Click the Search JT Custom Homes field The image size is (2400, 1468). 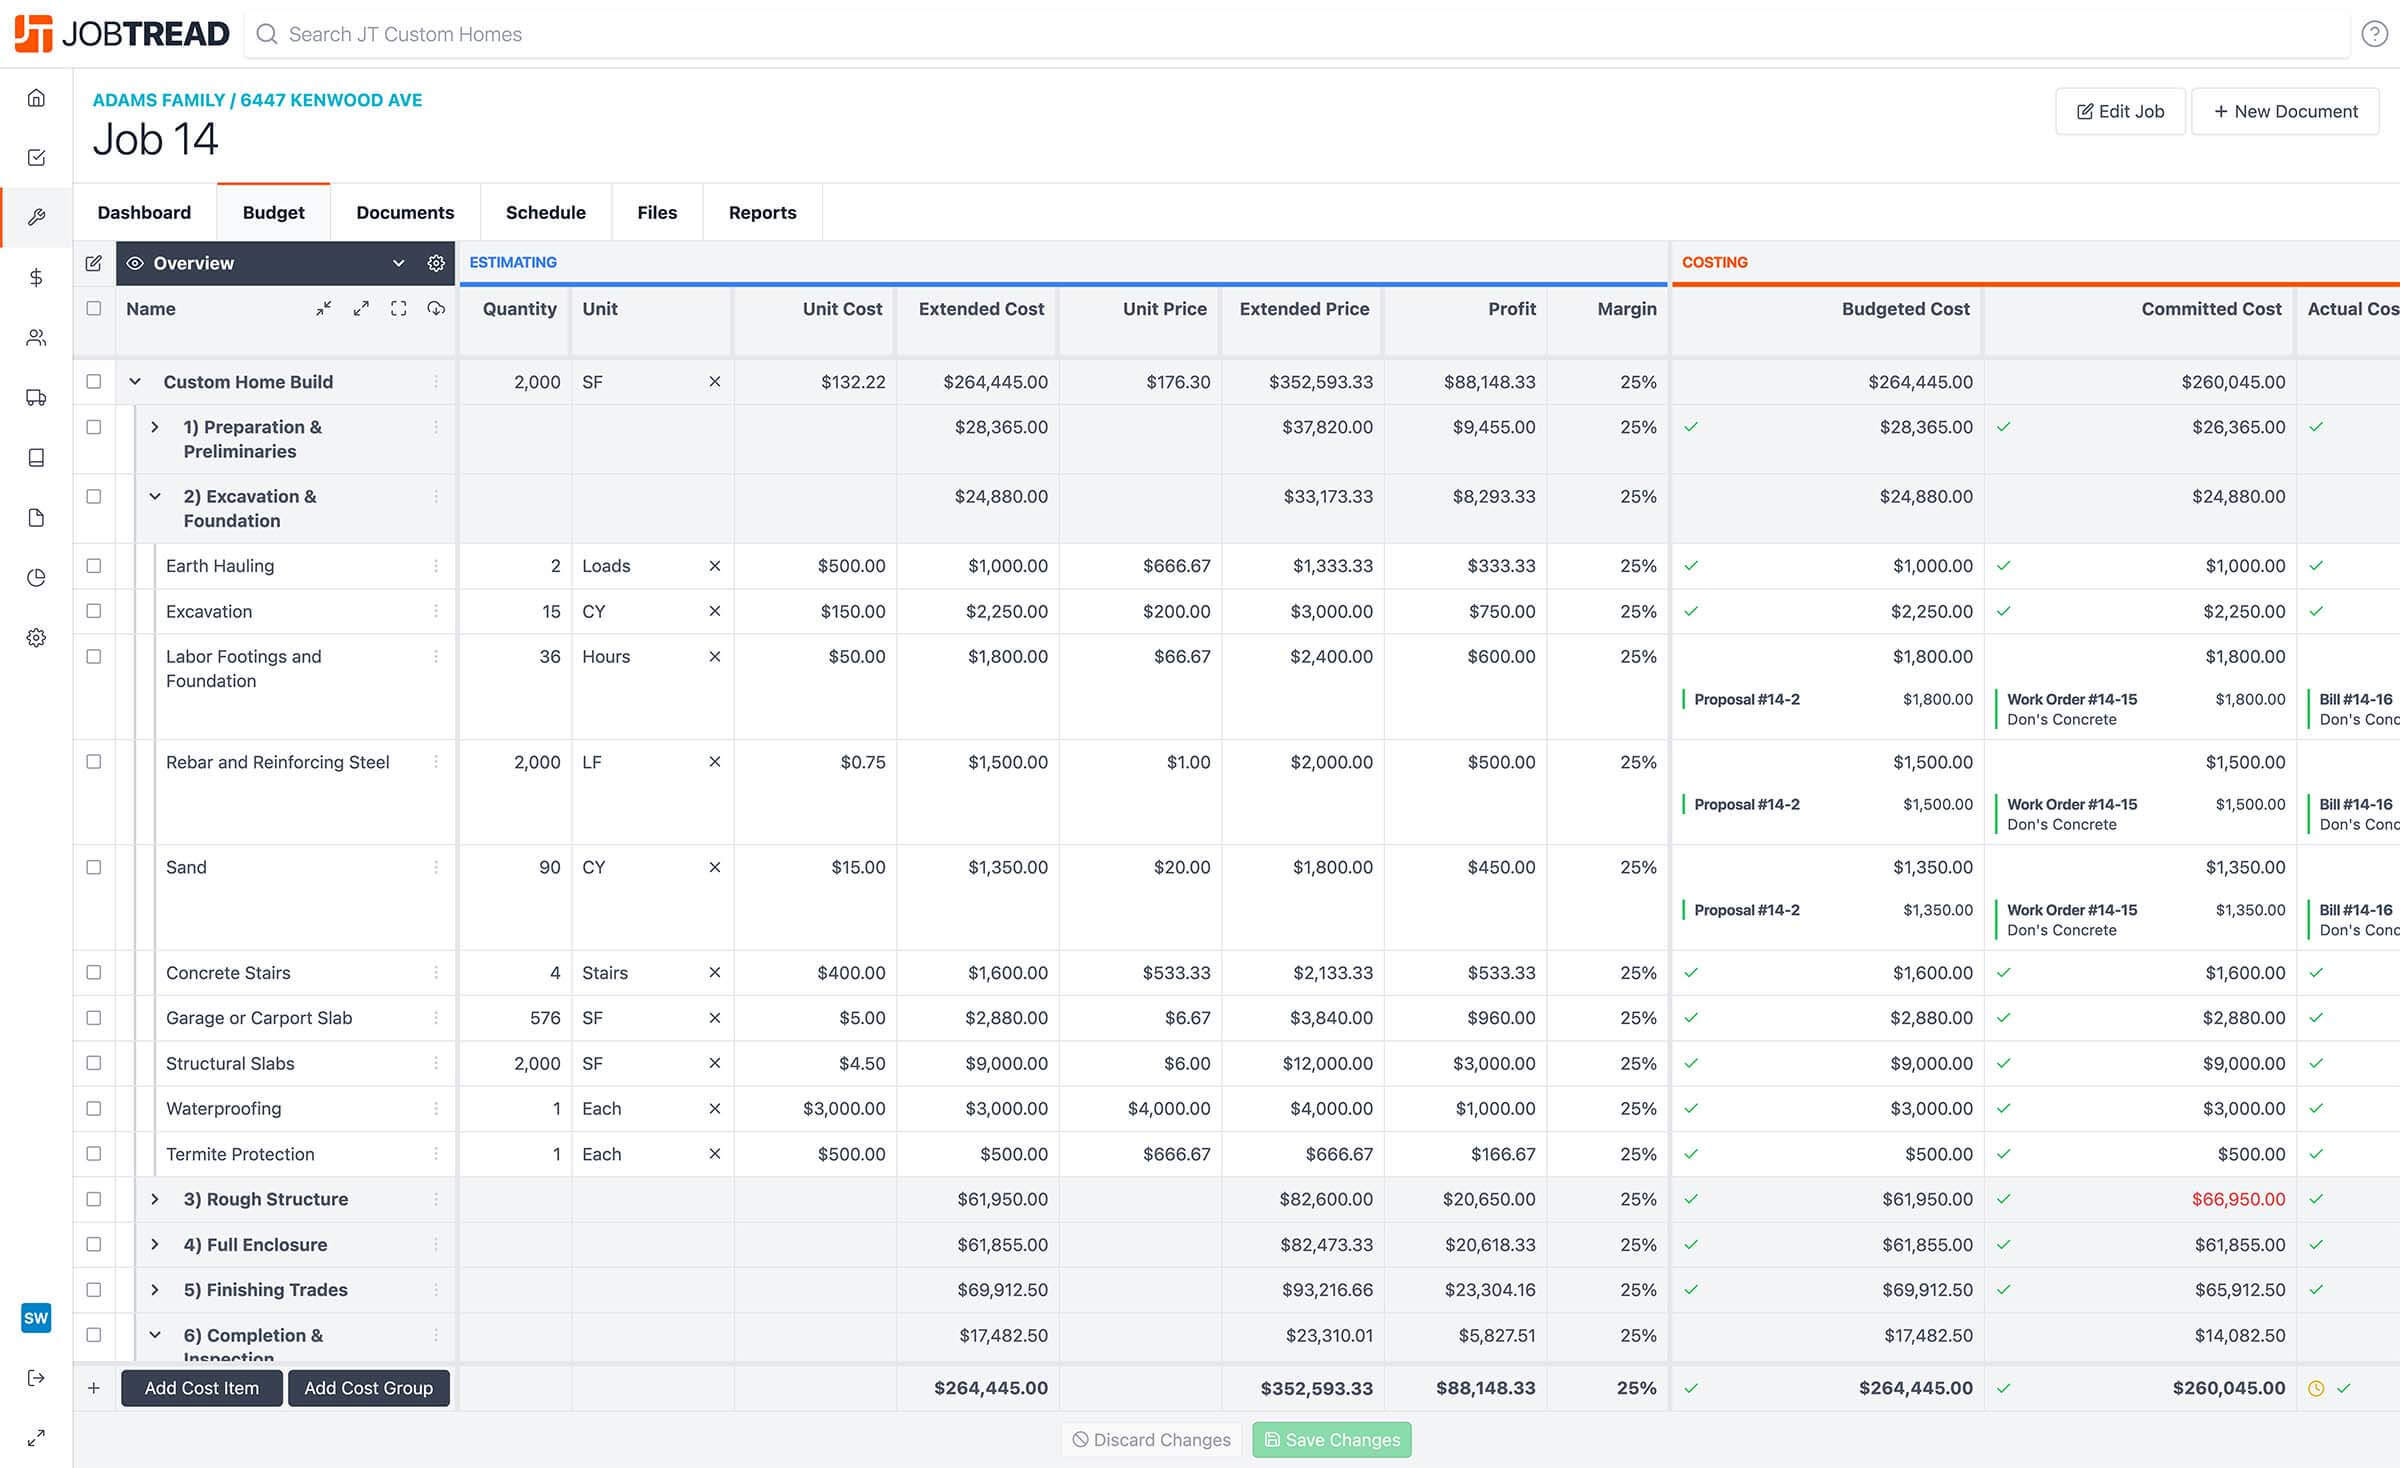(x=405, y=34)
